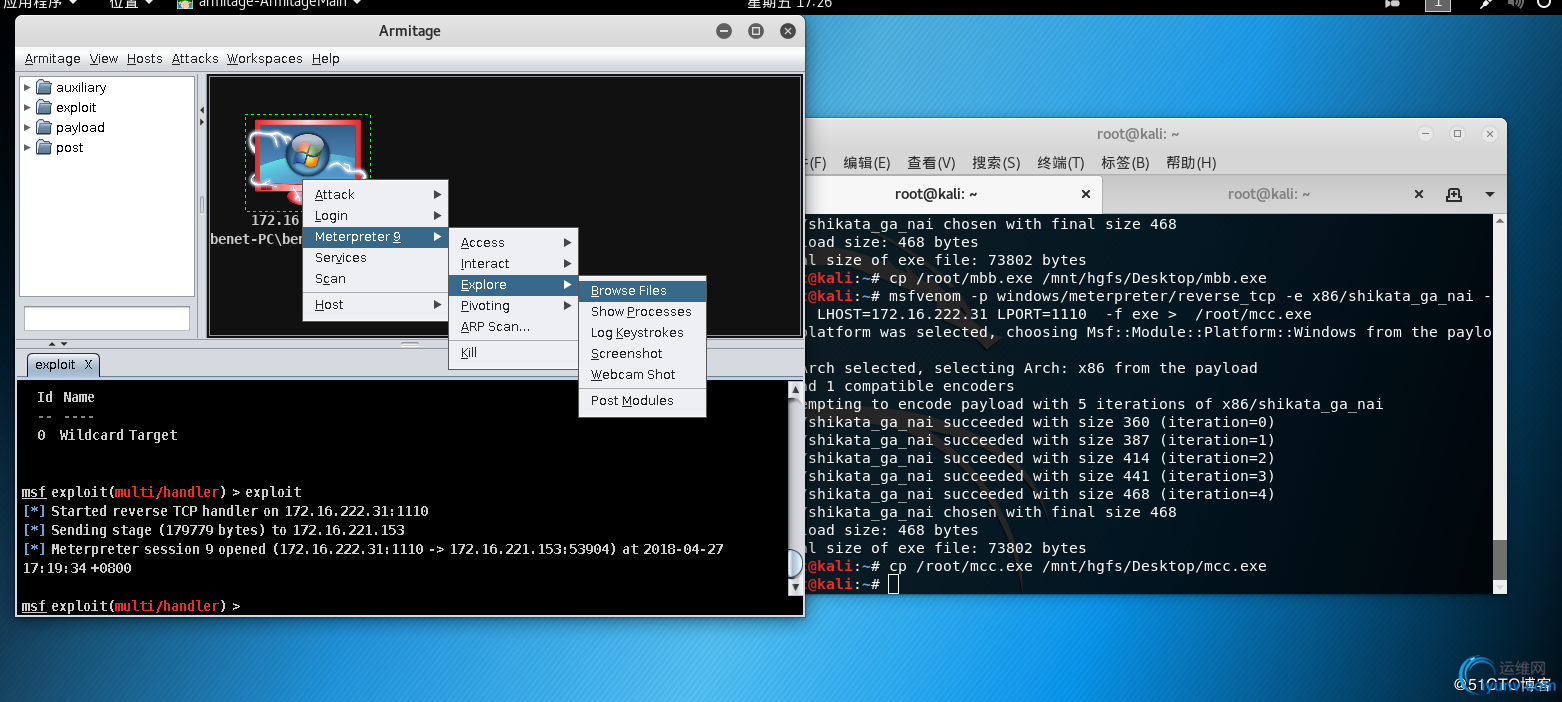
Task: Choose ARP Scan... in Meterpreter menu
Action: pos(513,326)
